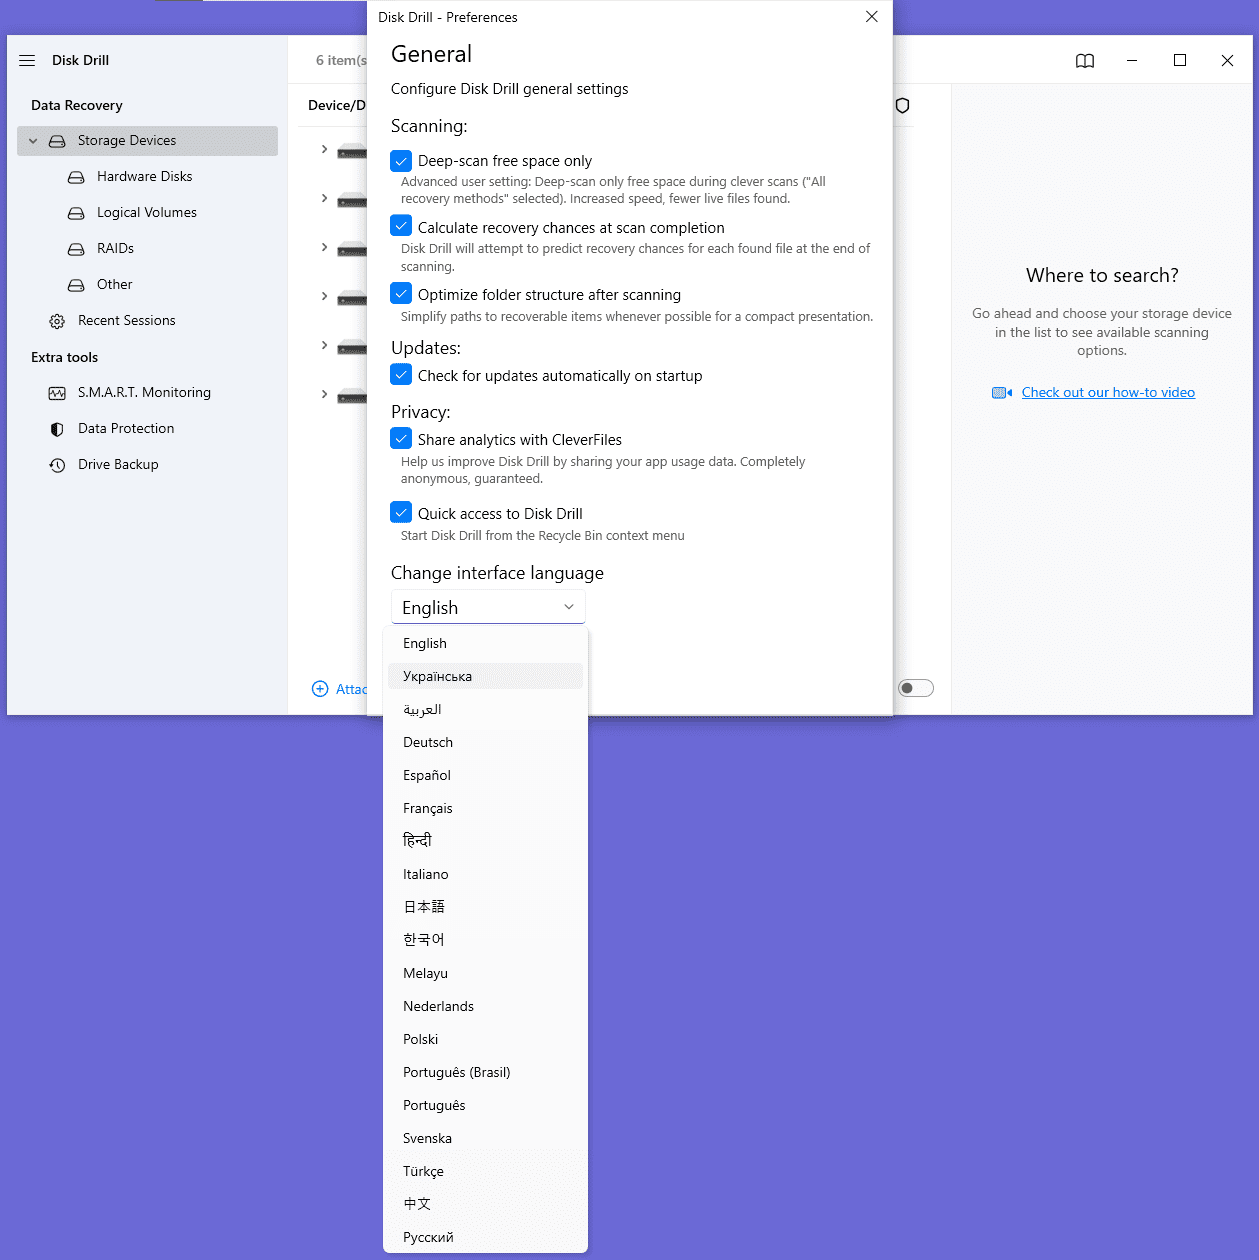Select Polski in language list

point(485,1039)
